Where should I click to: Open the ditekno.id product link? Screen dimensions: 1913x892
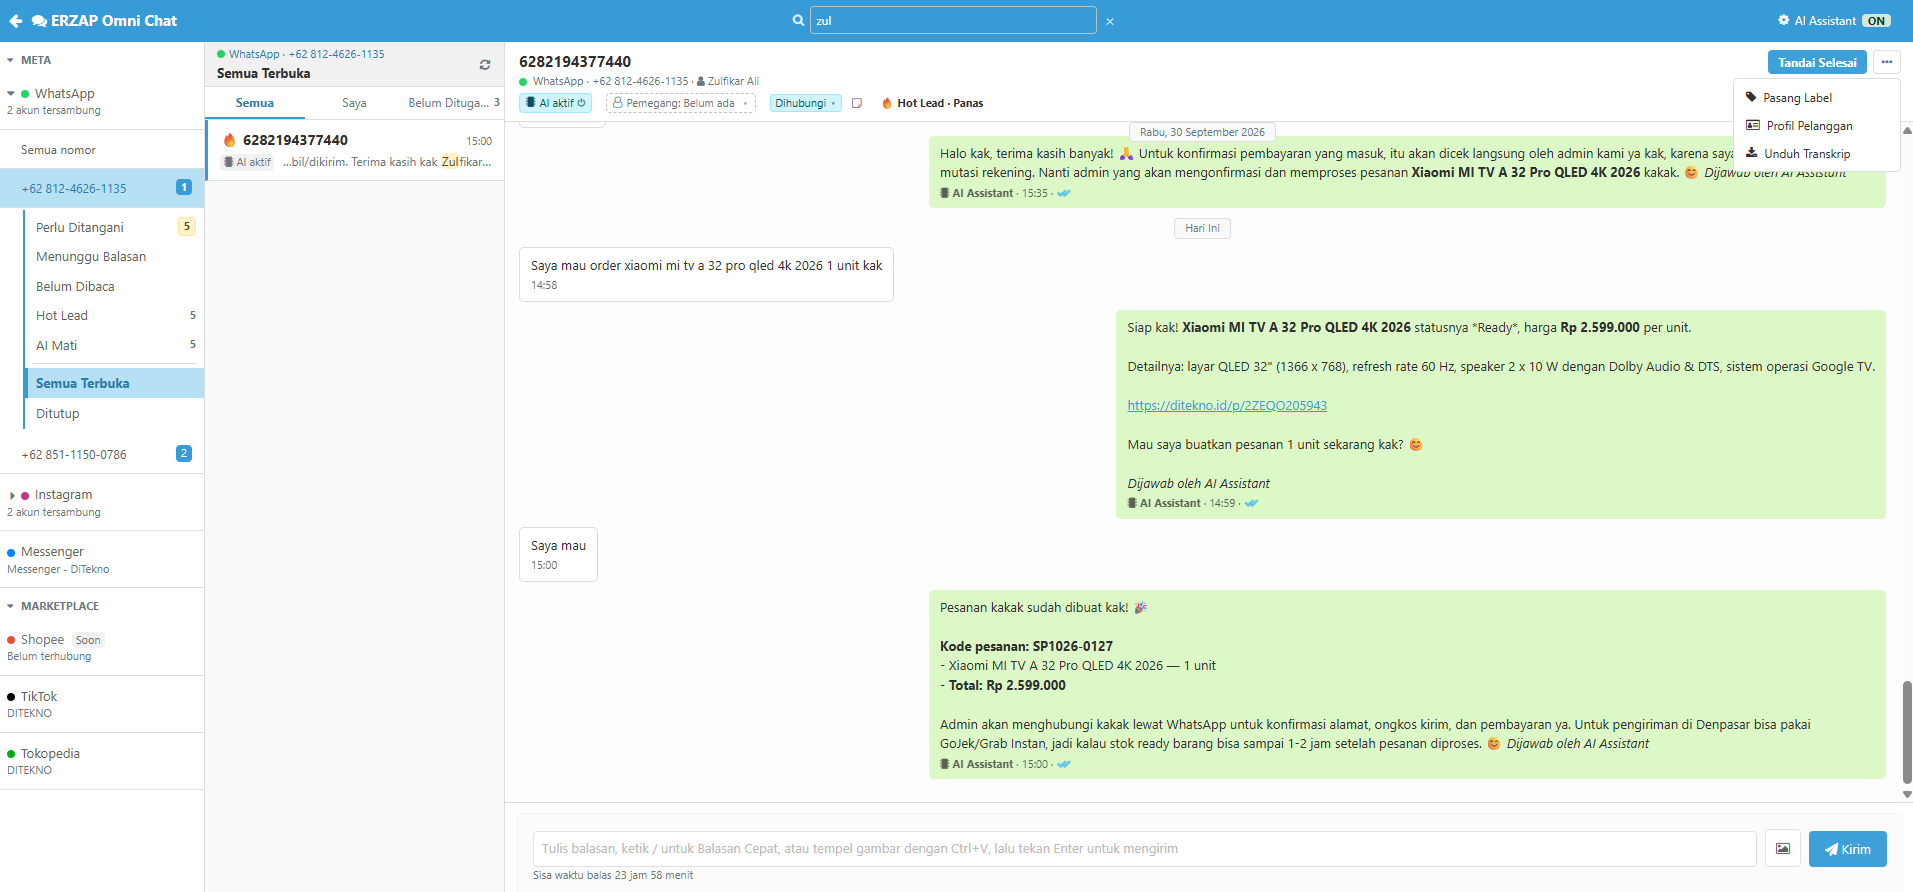[x=1227, y=406]
